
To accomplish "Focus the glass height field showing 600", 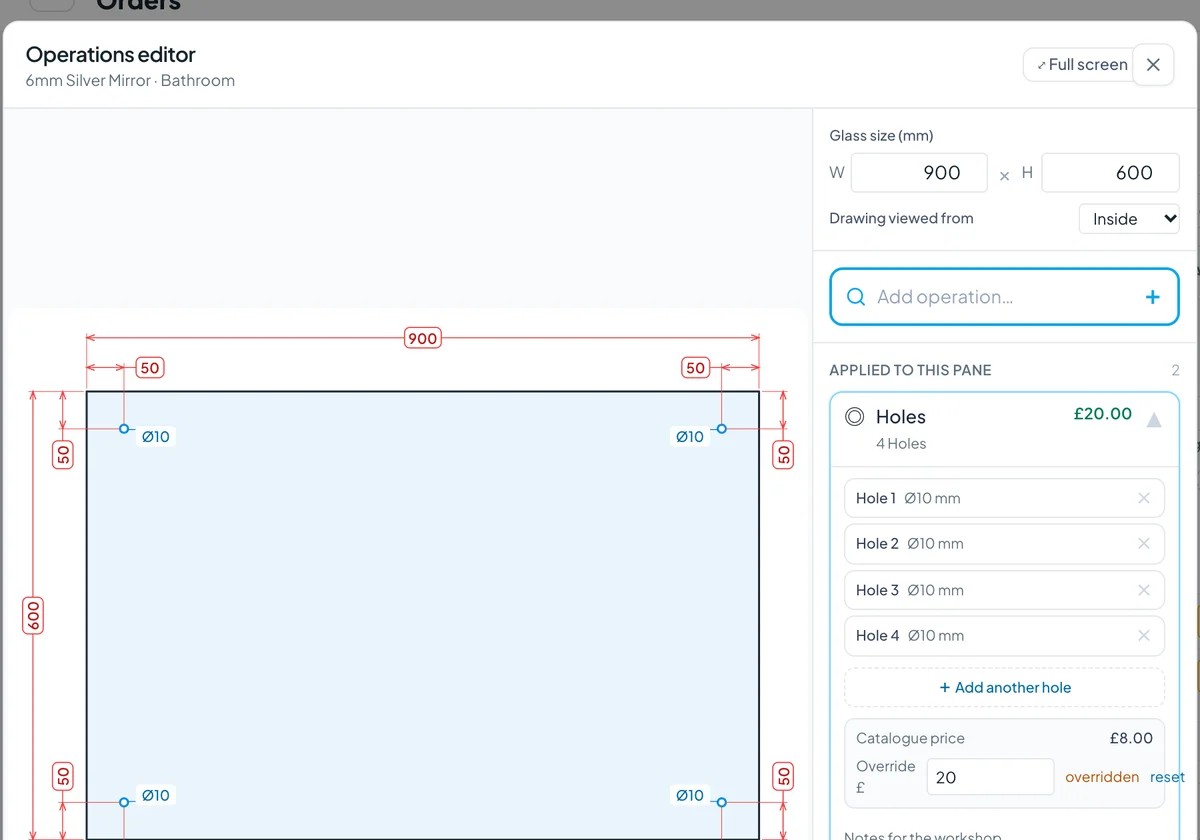I will pos(1111,173).
